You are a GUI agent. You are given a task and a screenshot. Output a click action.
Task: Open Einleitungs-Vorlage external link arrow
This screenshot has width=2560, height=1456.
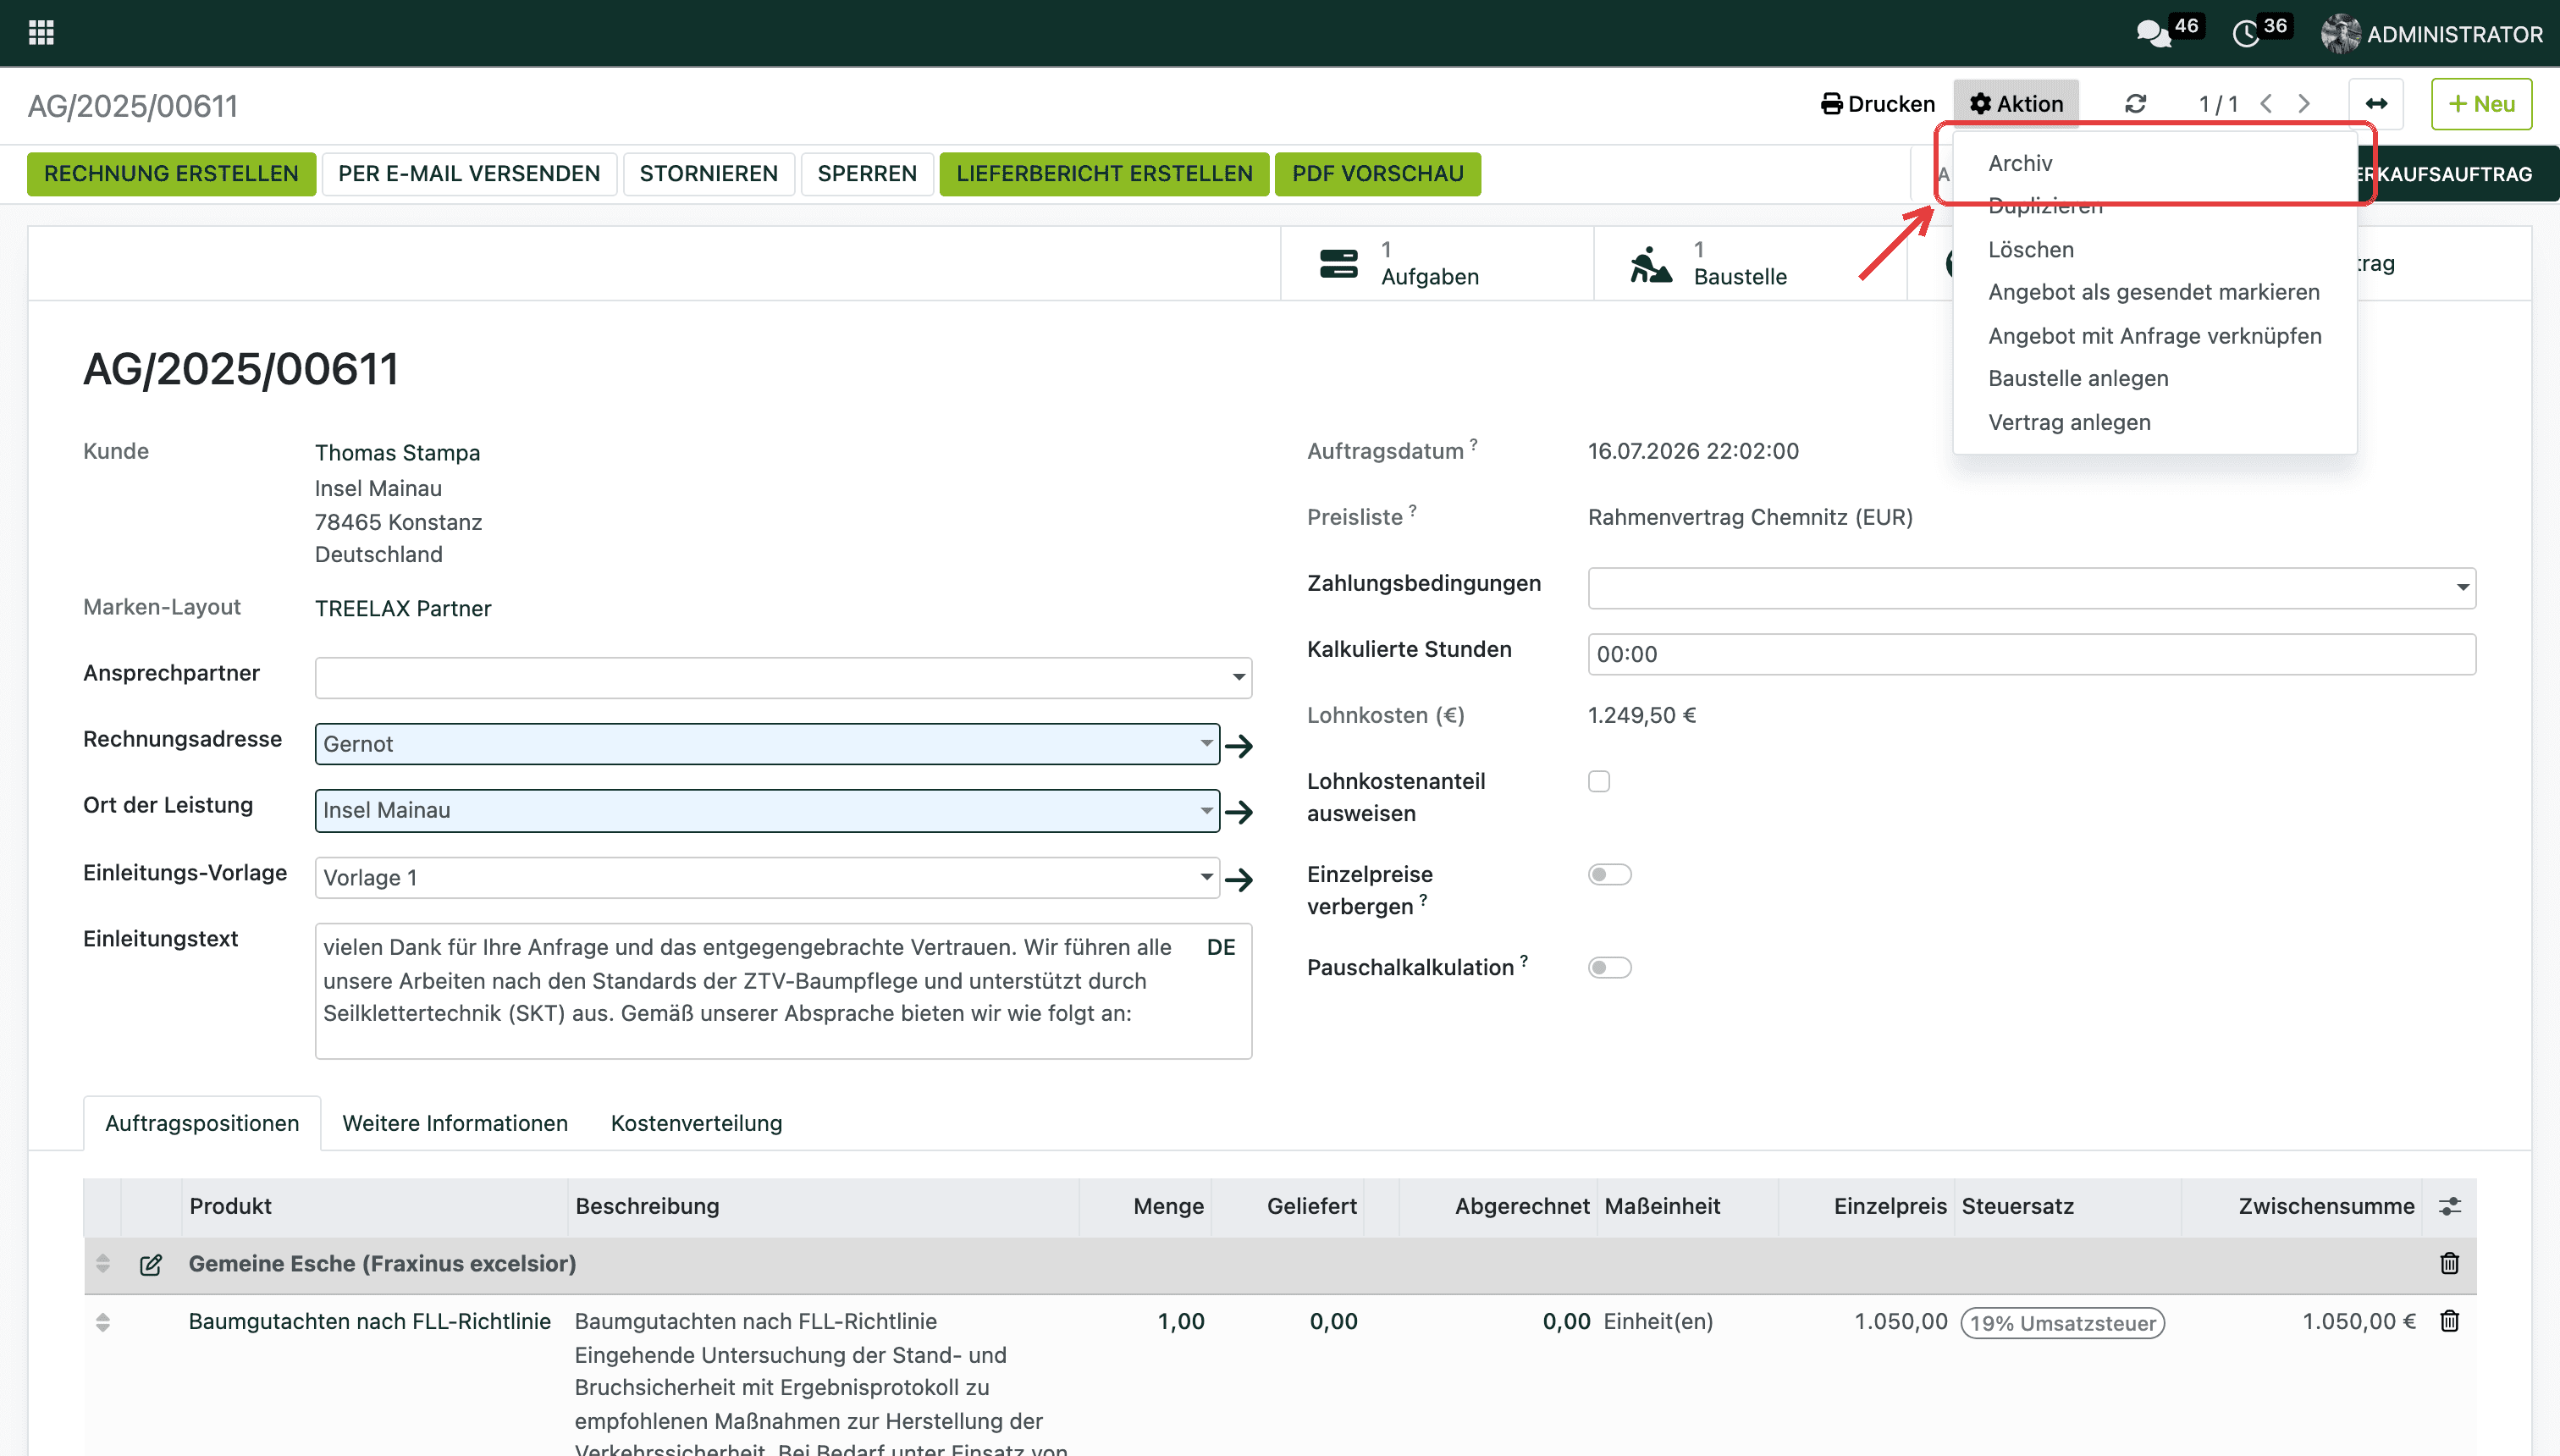pyautogui.click(x=1239, y=879)
